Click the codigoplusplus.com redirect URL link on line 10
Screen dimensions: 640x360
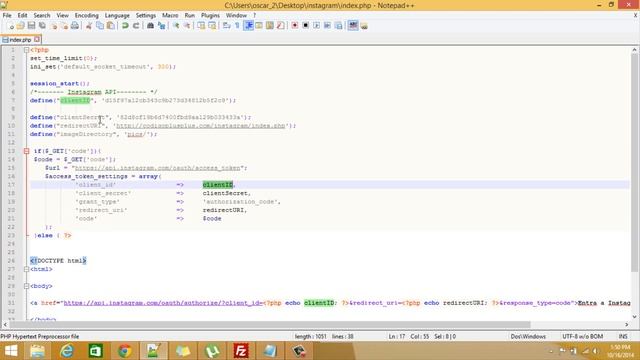click(x=201, y=126)
